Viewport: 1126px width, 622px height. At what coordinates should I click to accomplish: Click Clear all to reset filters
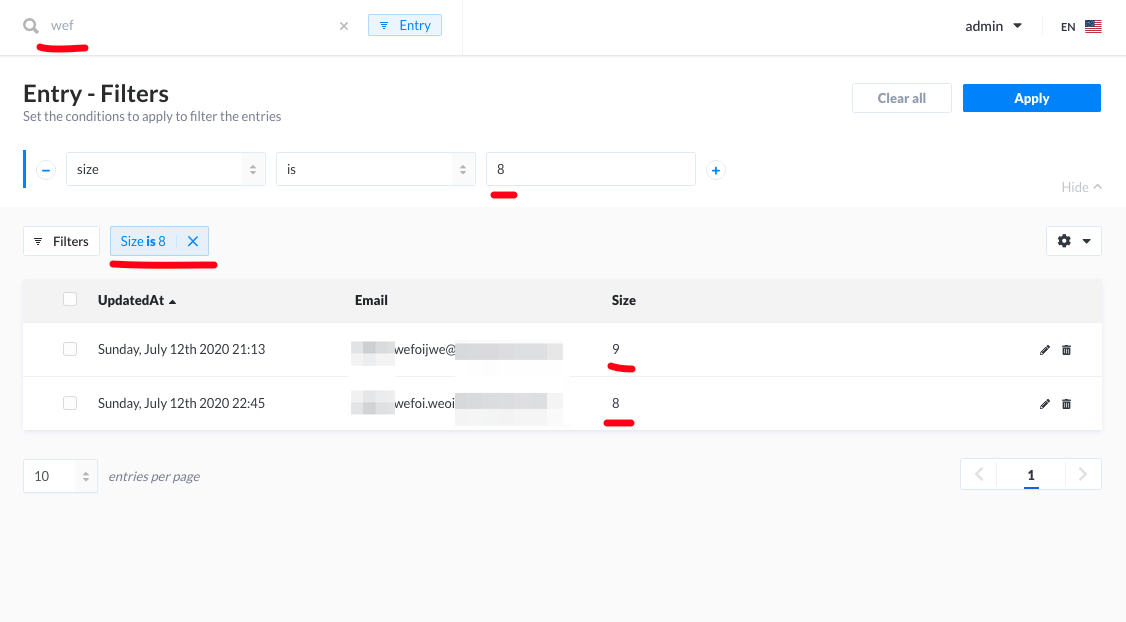[901, 97]
